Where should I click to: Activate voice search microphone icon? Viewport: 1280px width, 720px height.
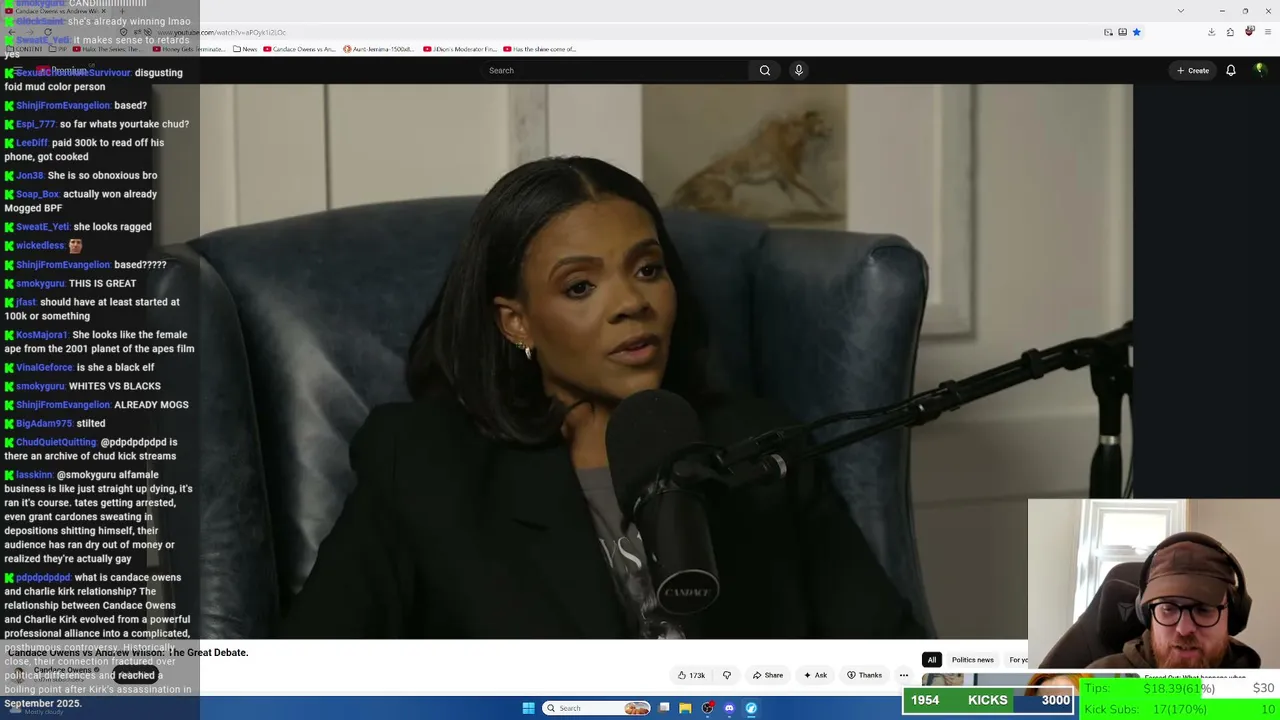(798, 70)
